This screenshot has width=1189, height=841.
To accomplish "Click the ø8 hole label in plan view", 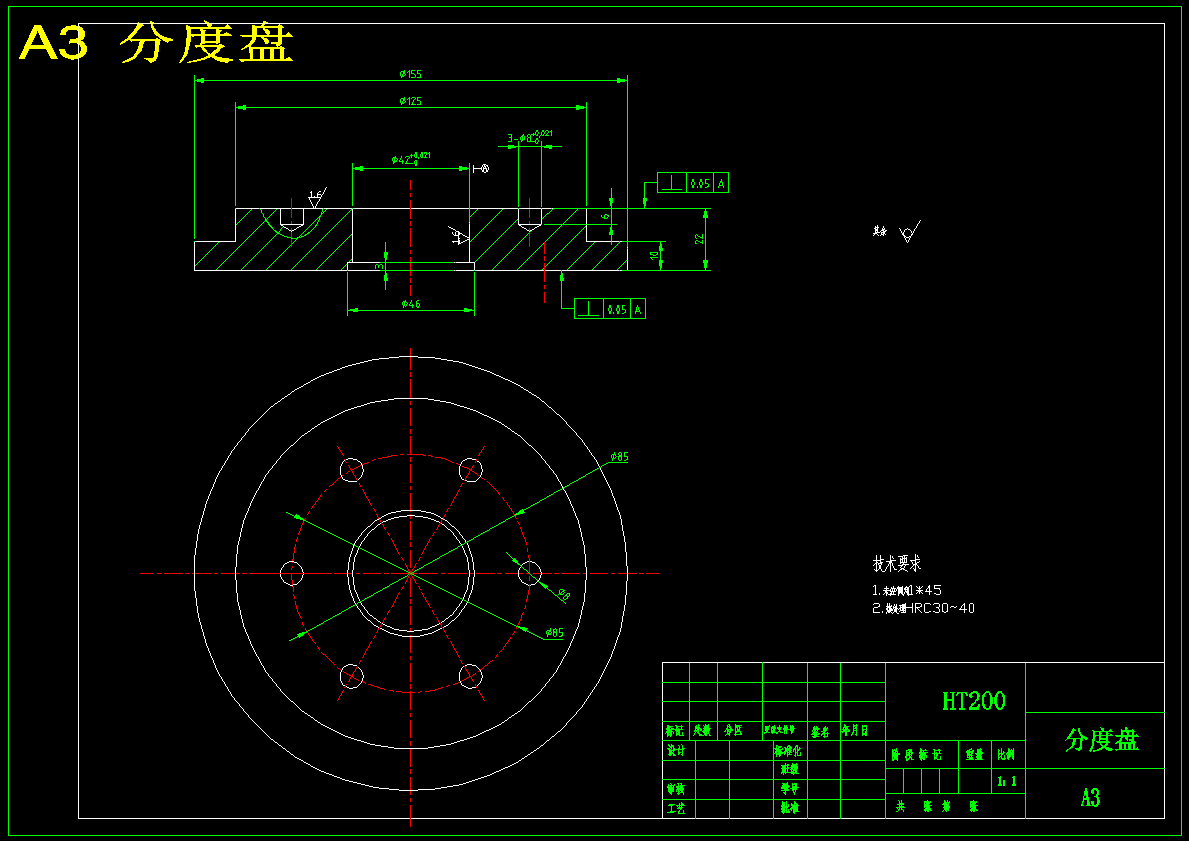I will coord(563,595).
